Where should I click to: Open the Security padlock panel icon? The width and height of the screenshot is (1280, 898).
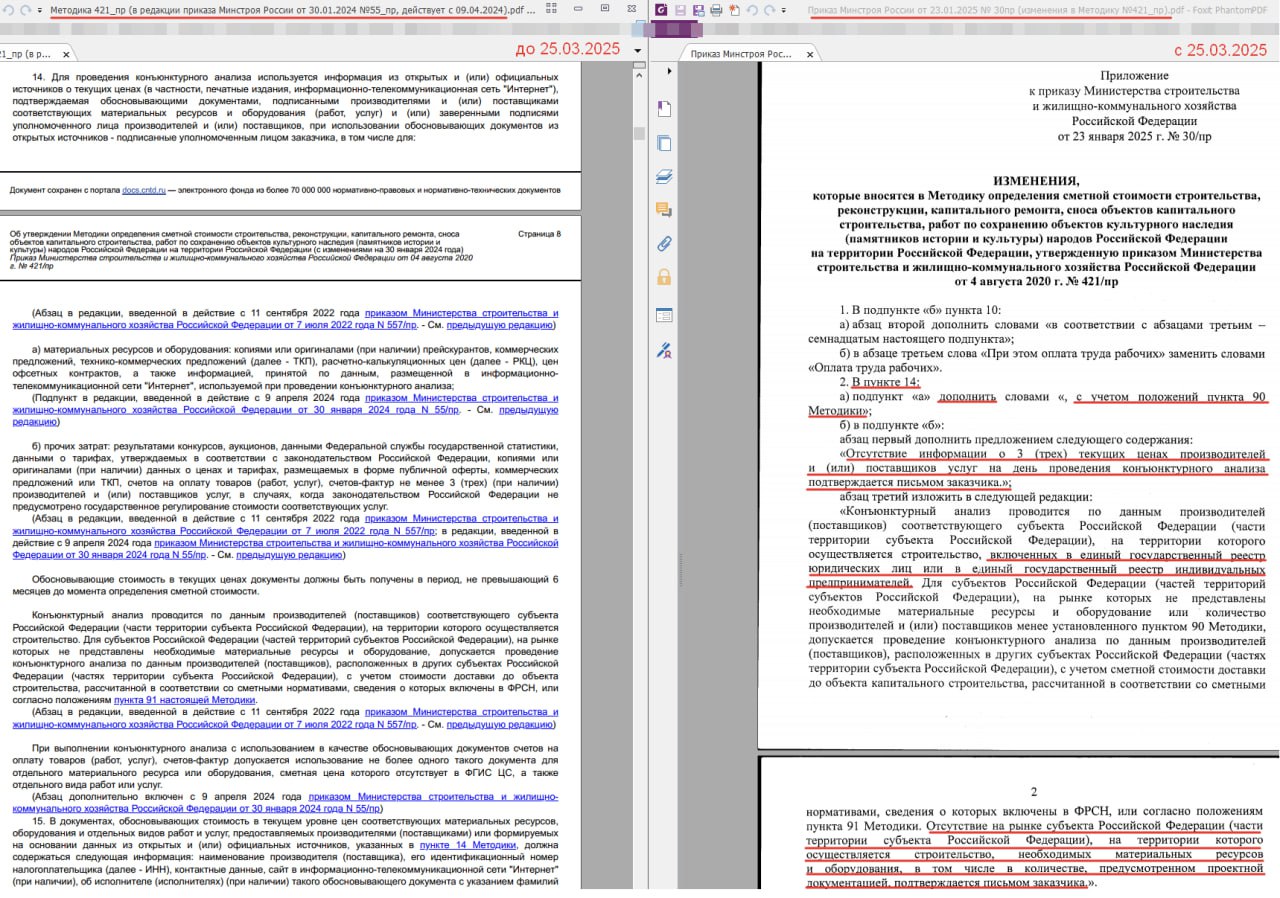point(663,277)
